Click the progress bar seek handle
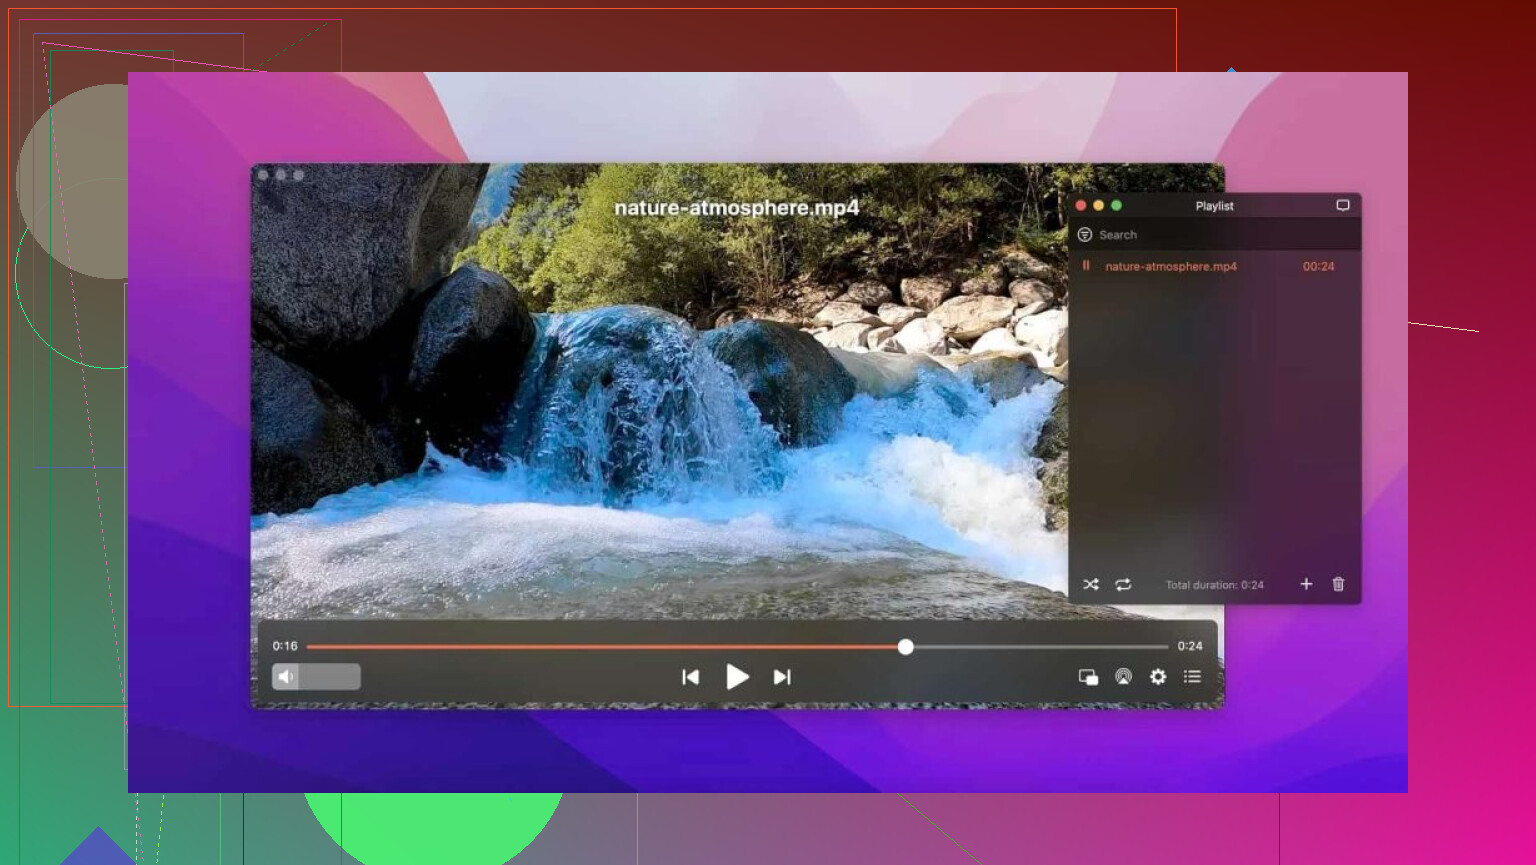 coord(905,647)
